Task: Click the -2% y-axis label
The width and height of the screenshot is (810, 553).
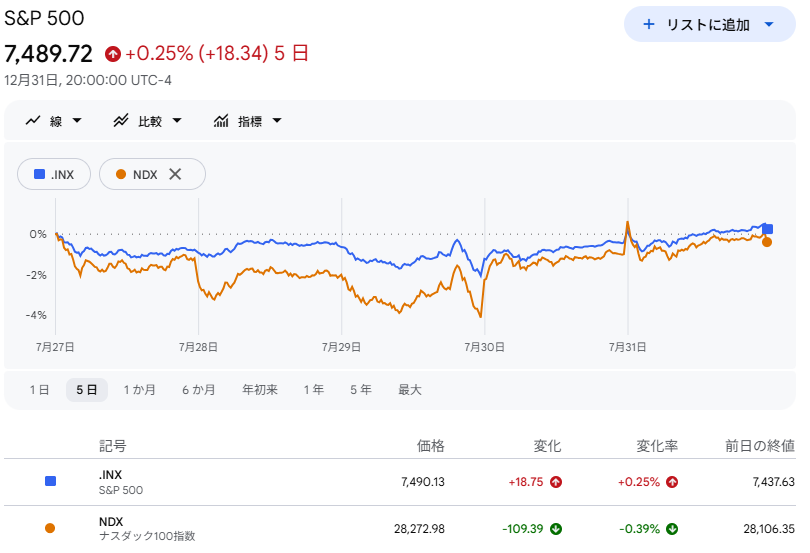Action: click(36, 275)
